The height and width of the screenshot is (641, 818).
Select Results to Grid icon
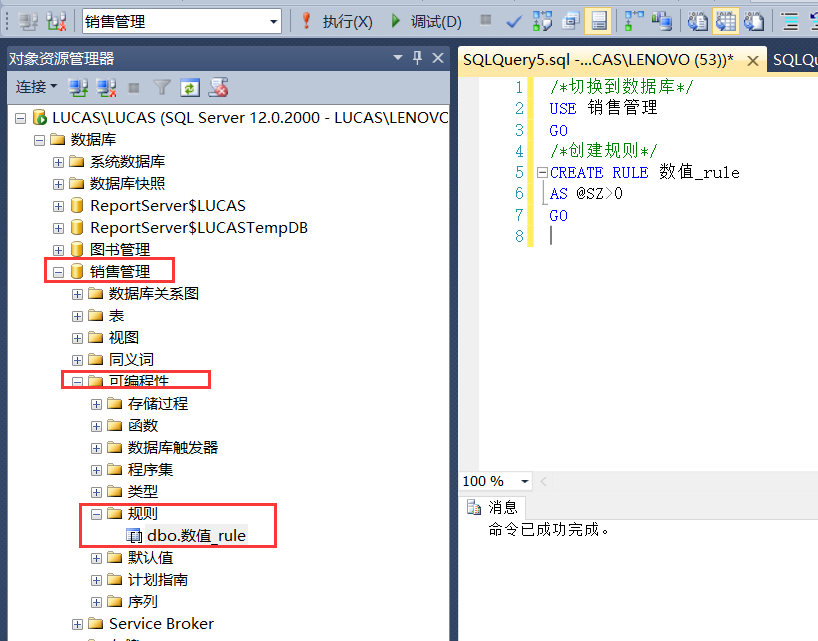pyautogui.click(x=726, y=21)
